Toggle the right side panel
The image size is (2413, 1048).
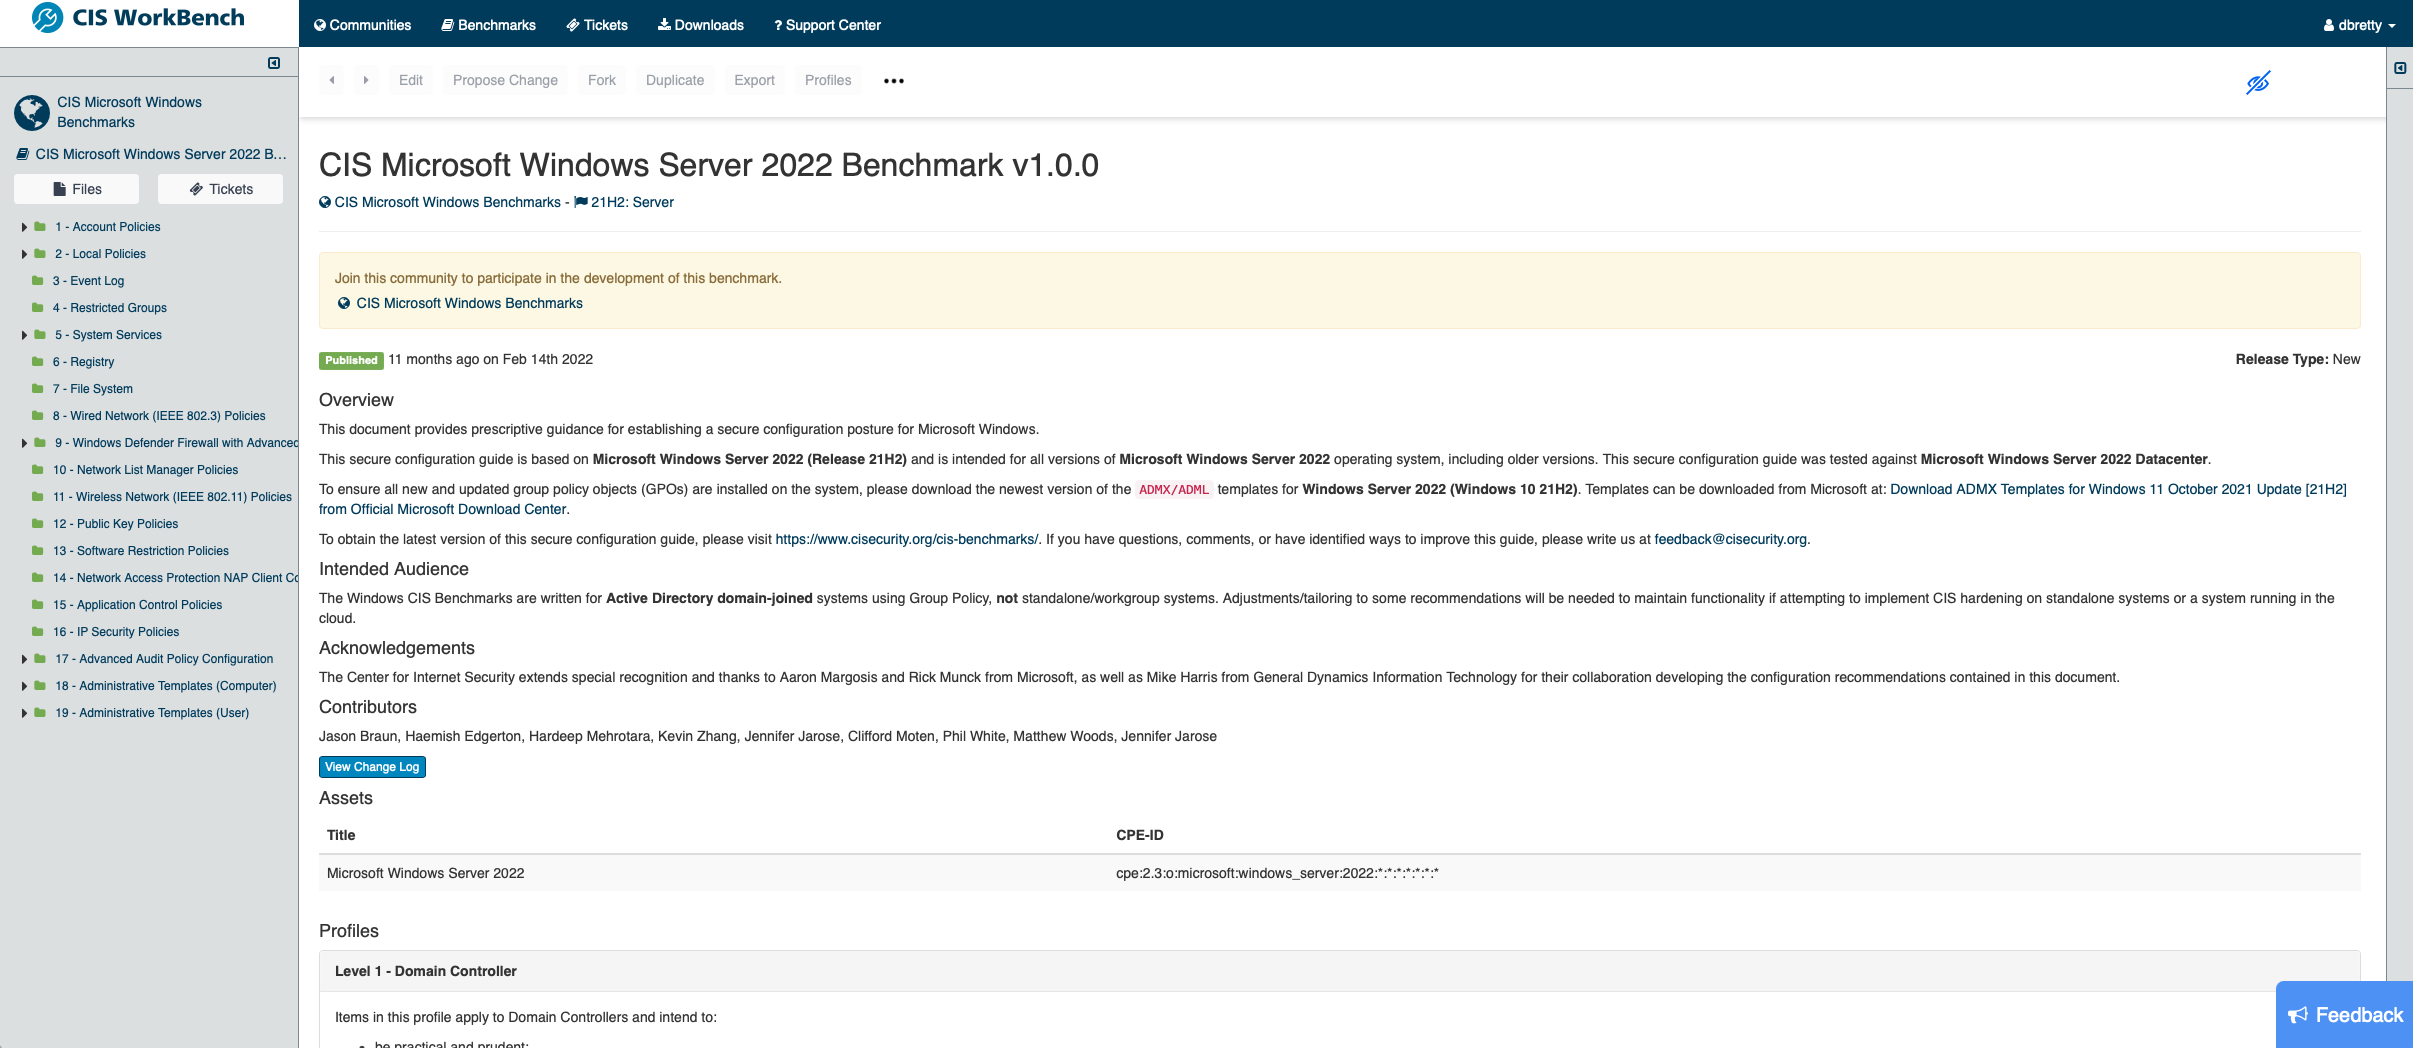(x=2400, y=68)
